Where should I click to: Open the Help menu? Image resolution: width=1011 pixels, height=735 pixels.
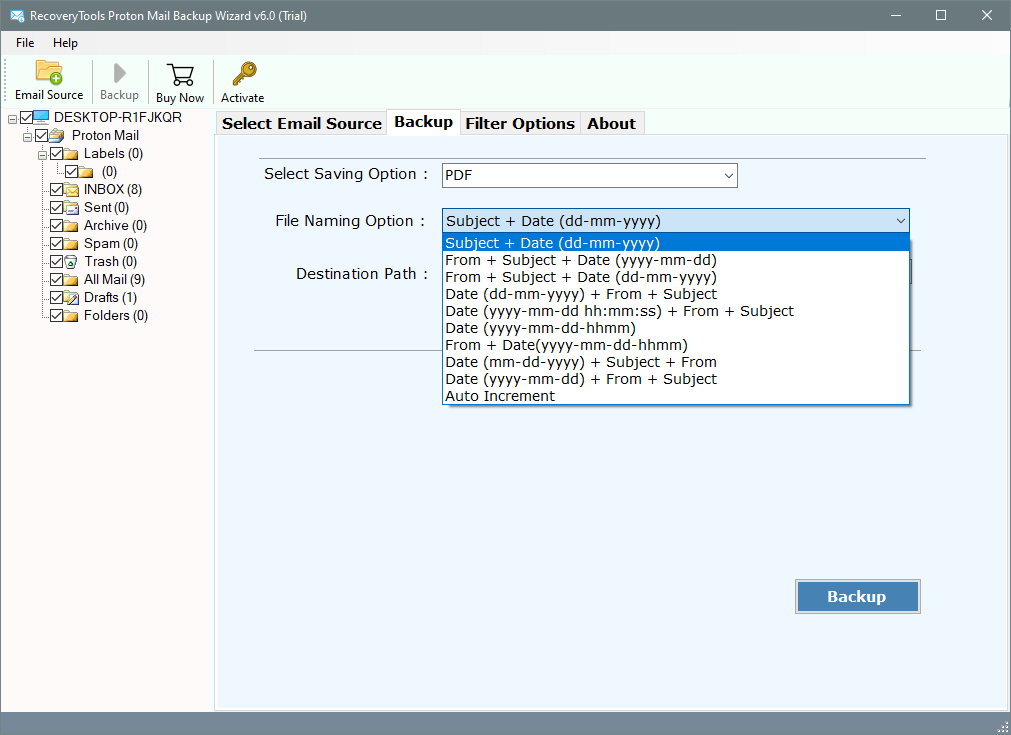pos(65,43)
